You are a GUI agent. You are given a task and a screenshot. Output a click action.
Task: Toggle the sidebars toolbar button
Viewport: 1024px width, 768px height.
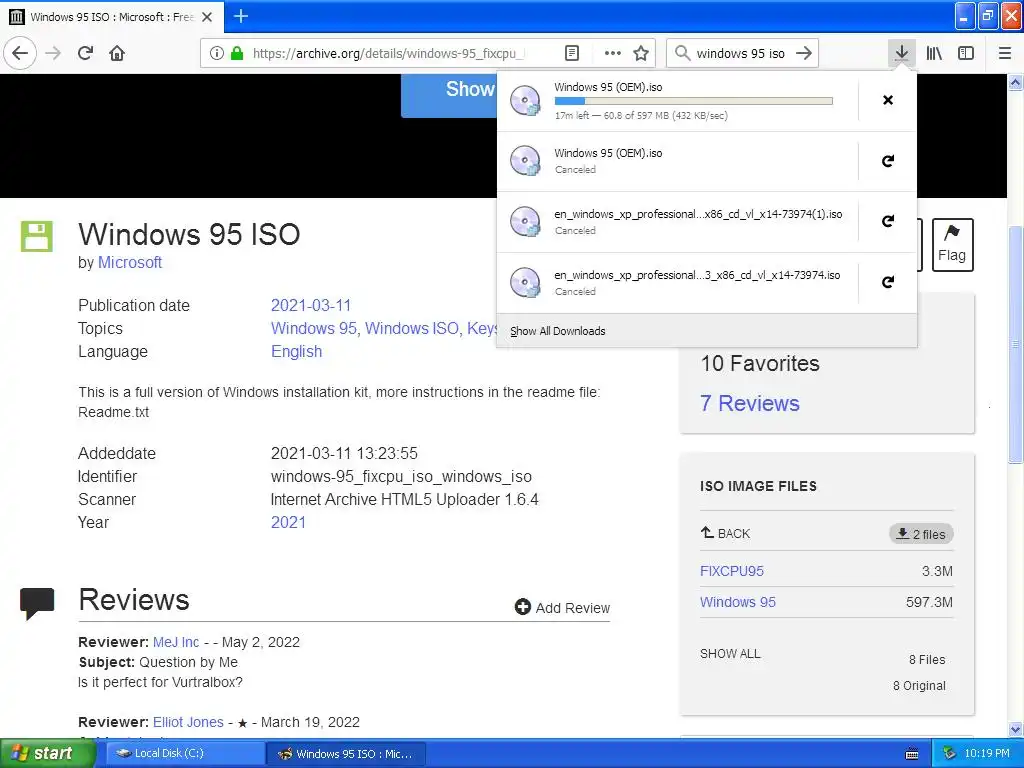[966, 53]
